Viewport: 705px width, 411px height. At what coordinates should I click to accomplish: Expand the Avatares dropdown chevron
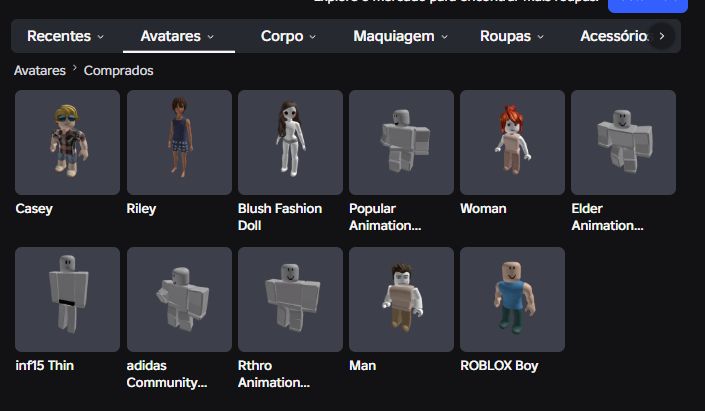[210, 37]
